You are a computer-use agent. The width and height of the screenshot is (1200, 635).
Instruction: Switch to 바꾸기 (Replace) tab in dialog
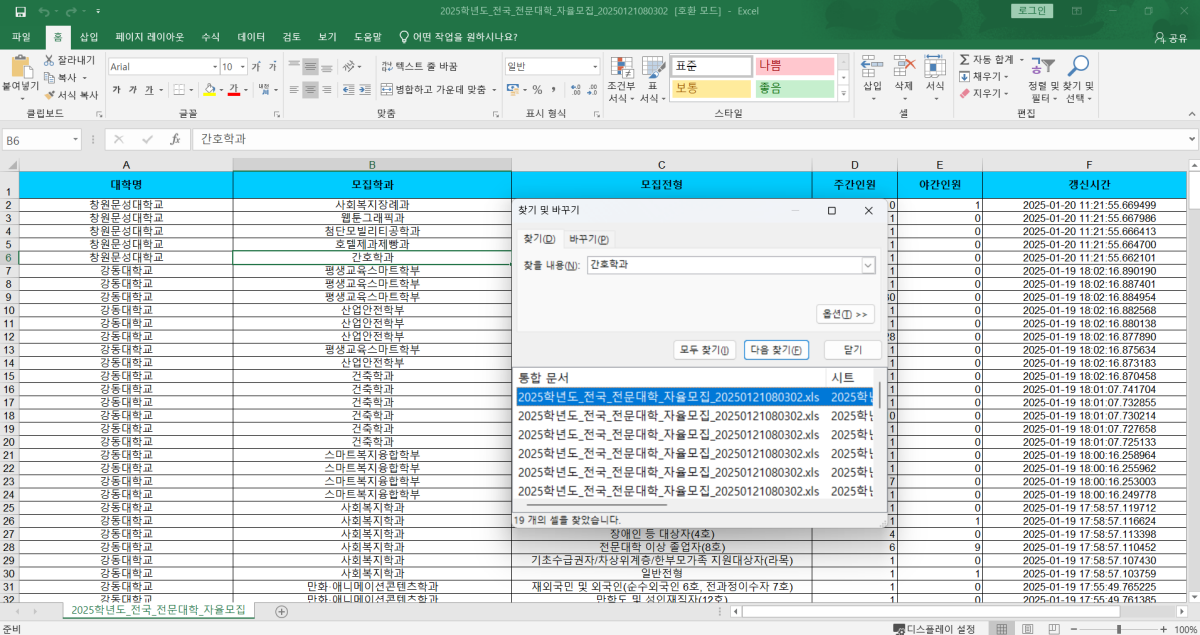(589, 239)
